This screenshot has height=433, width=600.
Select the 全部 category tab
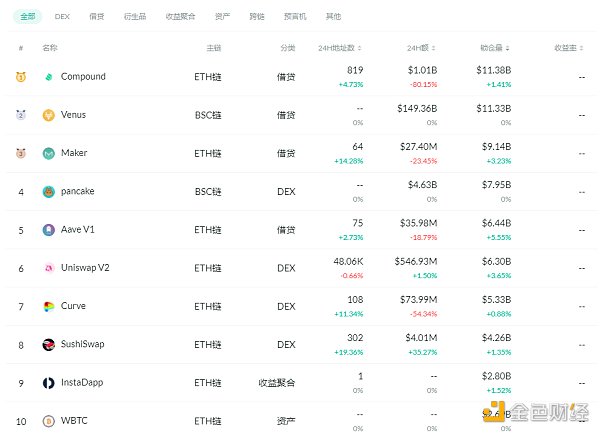pos(28,16)
